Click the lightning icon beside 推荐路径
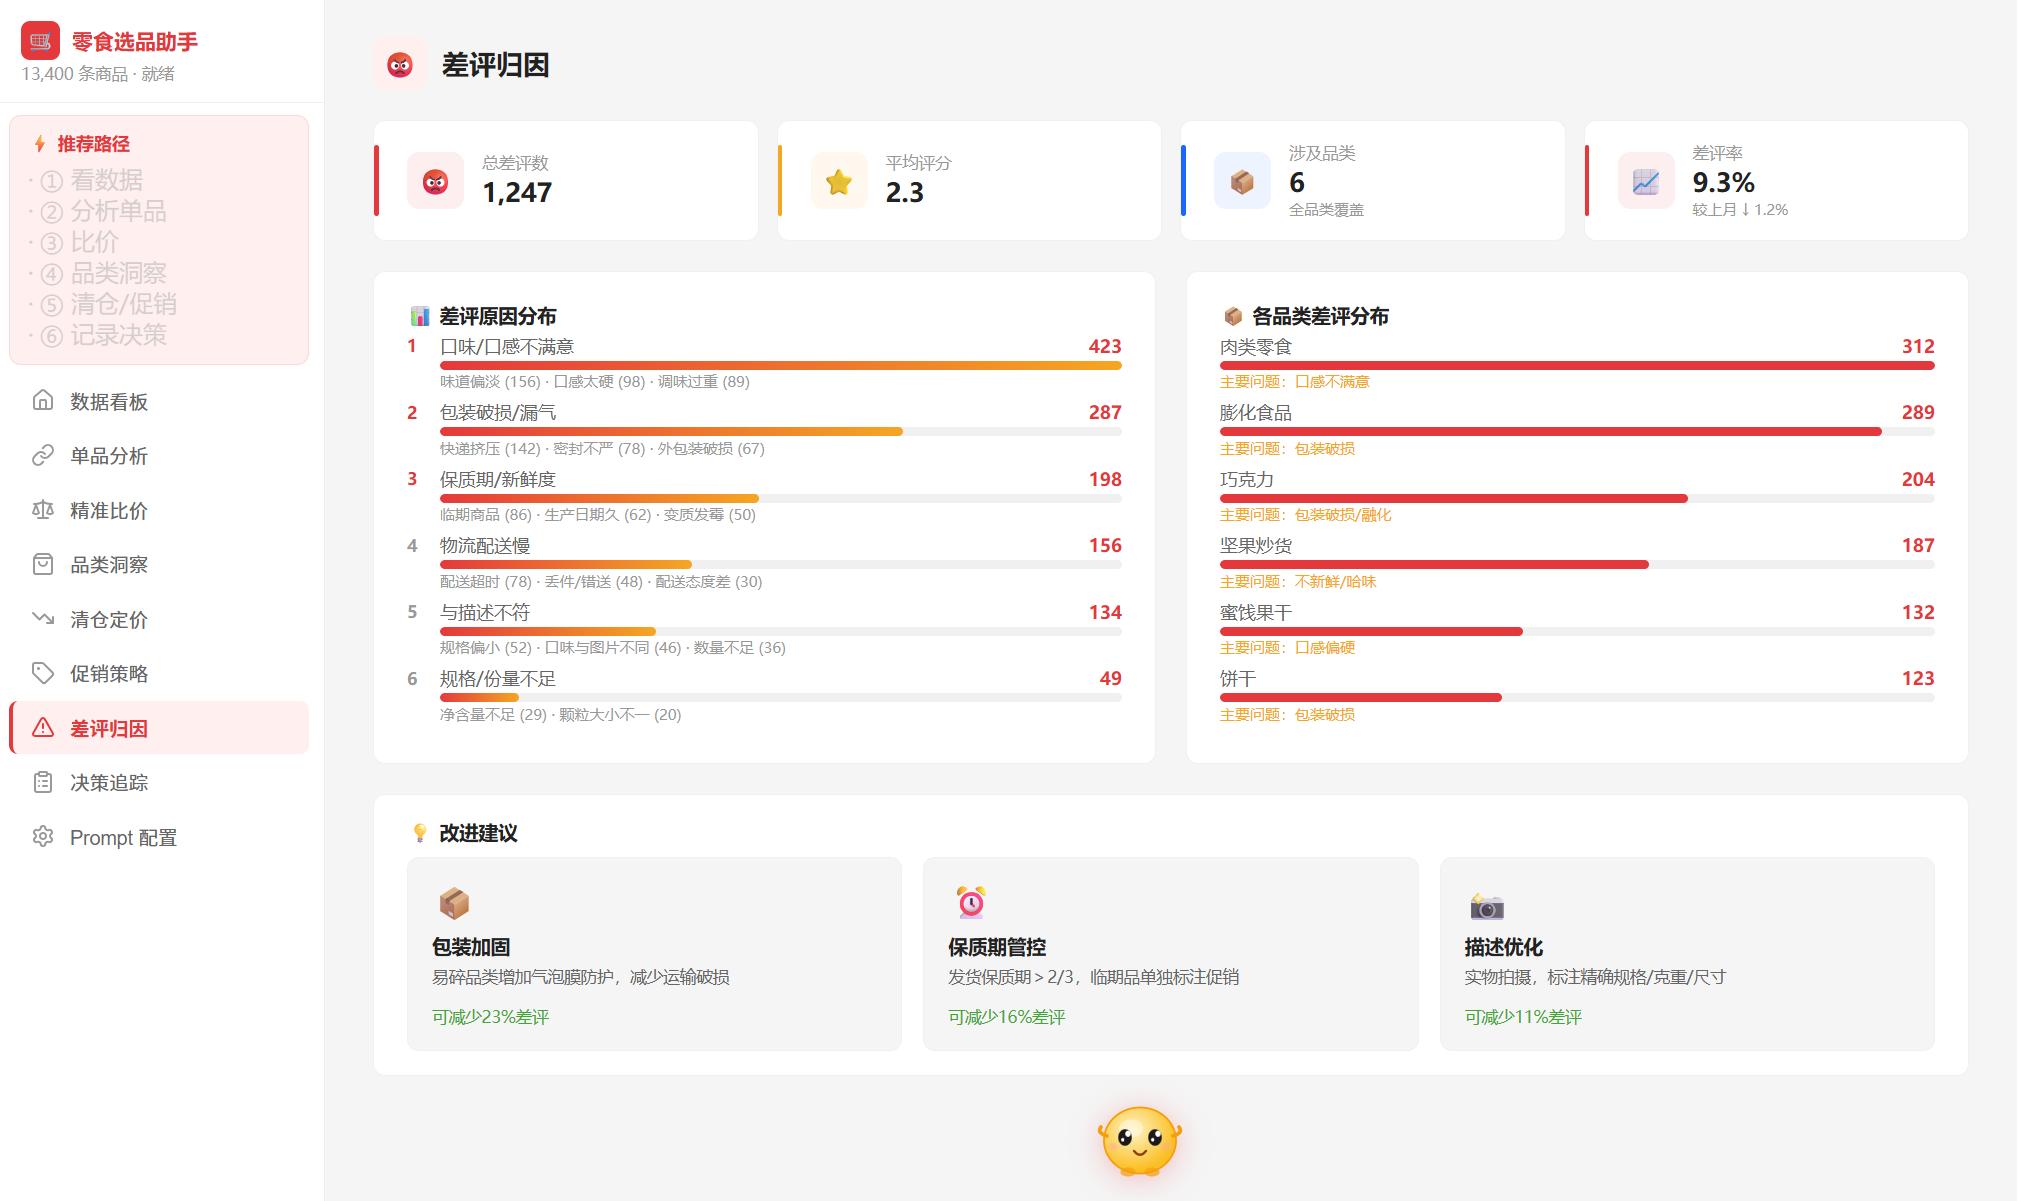This screenshot has height=1201, width=2022. (40, 144)
